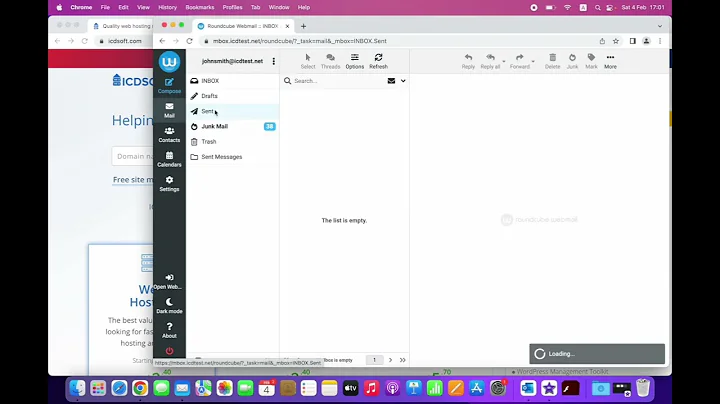
Task: Expand the search options chevron
Action: click(x=403, y=81)
